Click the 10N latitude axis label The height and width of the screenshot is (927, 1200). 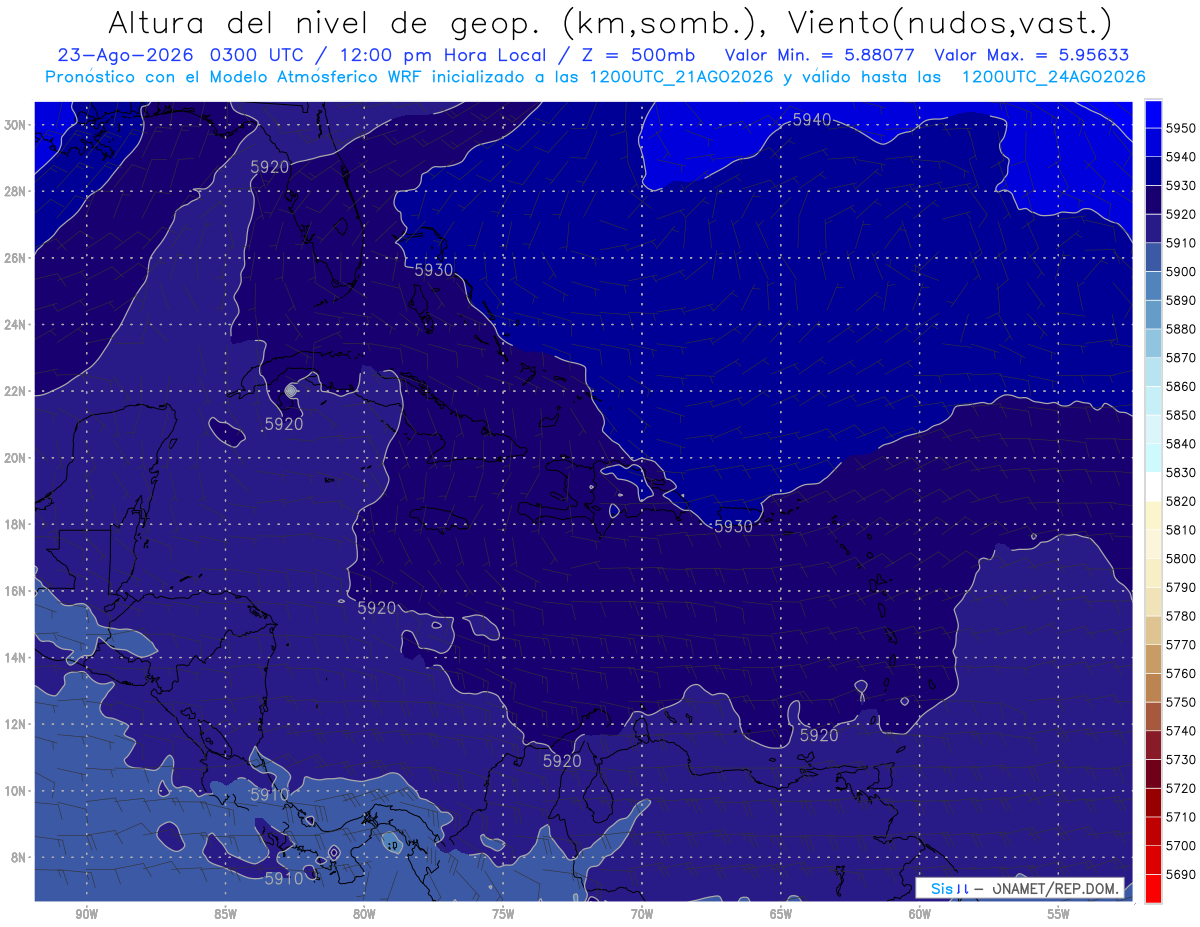[16, 791]
